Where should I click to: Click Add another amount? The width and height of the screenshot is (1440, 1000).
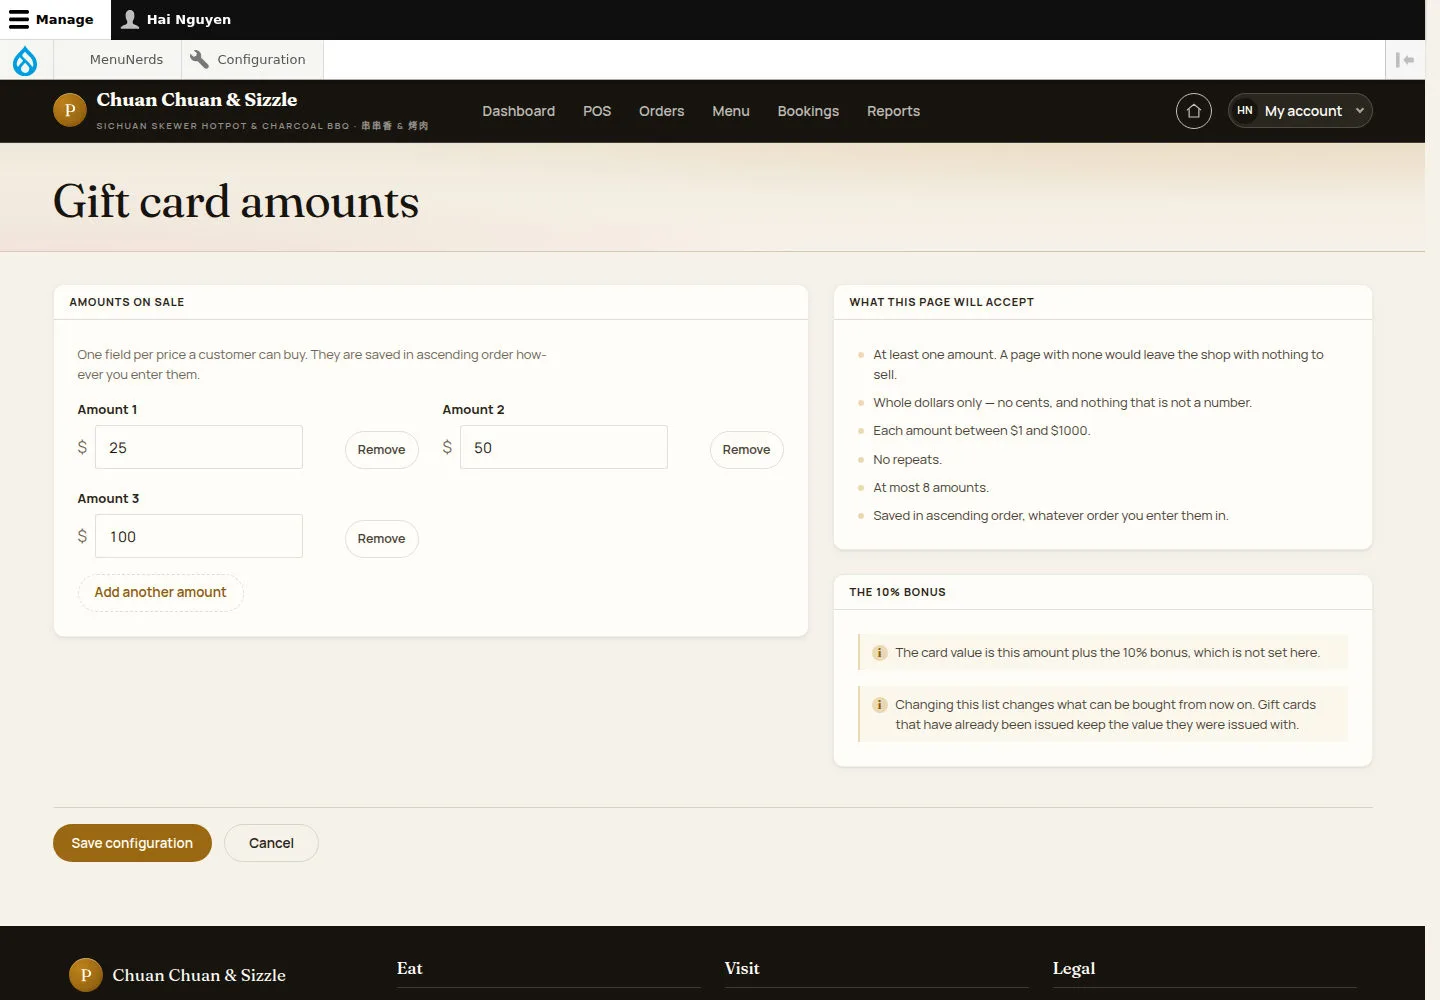pos(160,592)
